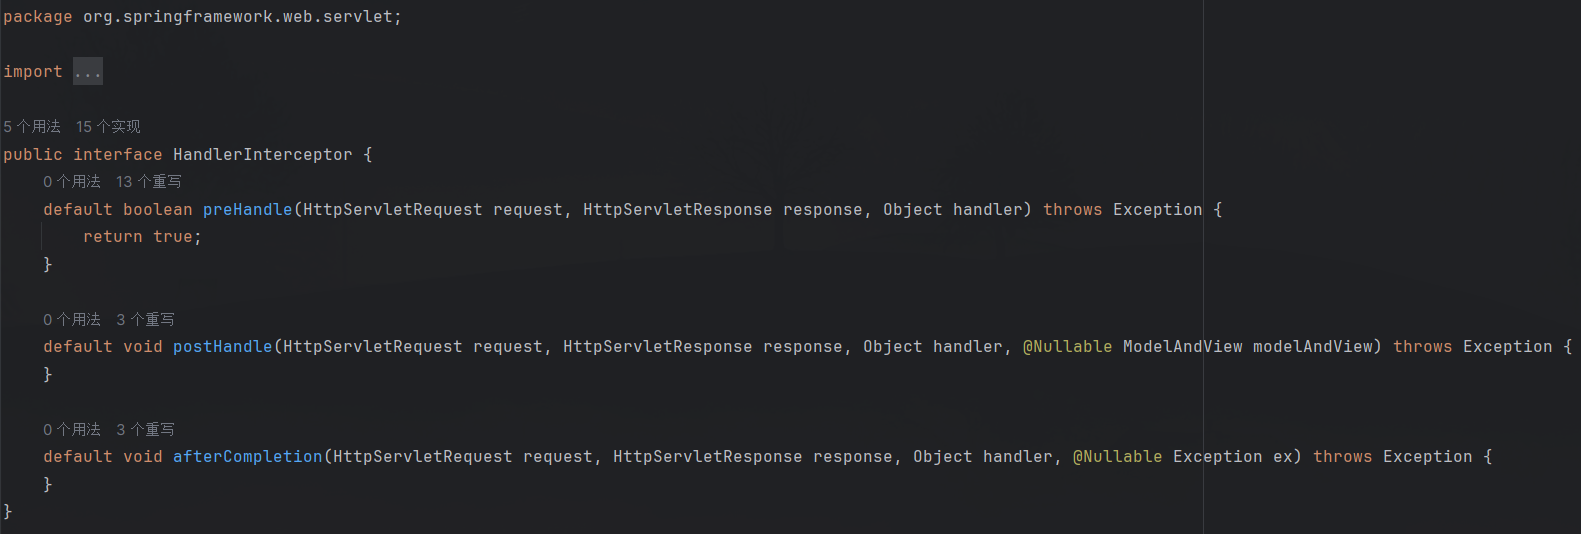
Task: Click '3 个重写' above postHandle method
Action: 145,320
